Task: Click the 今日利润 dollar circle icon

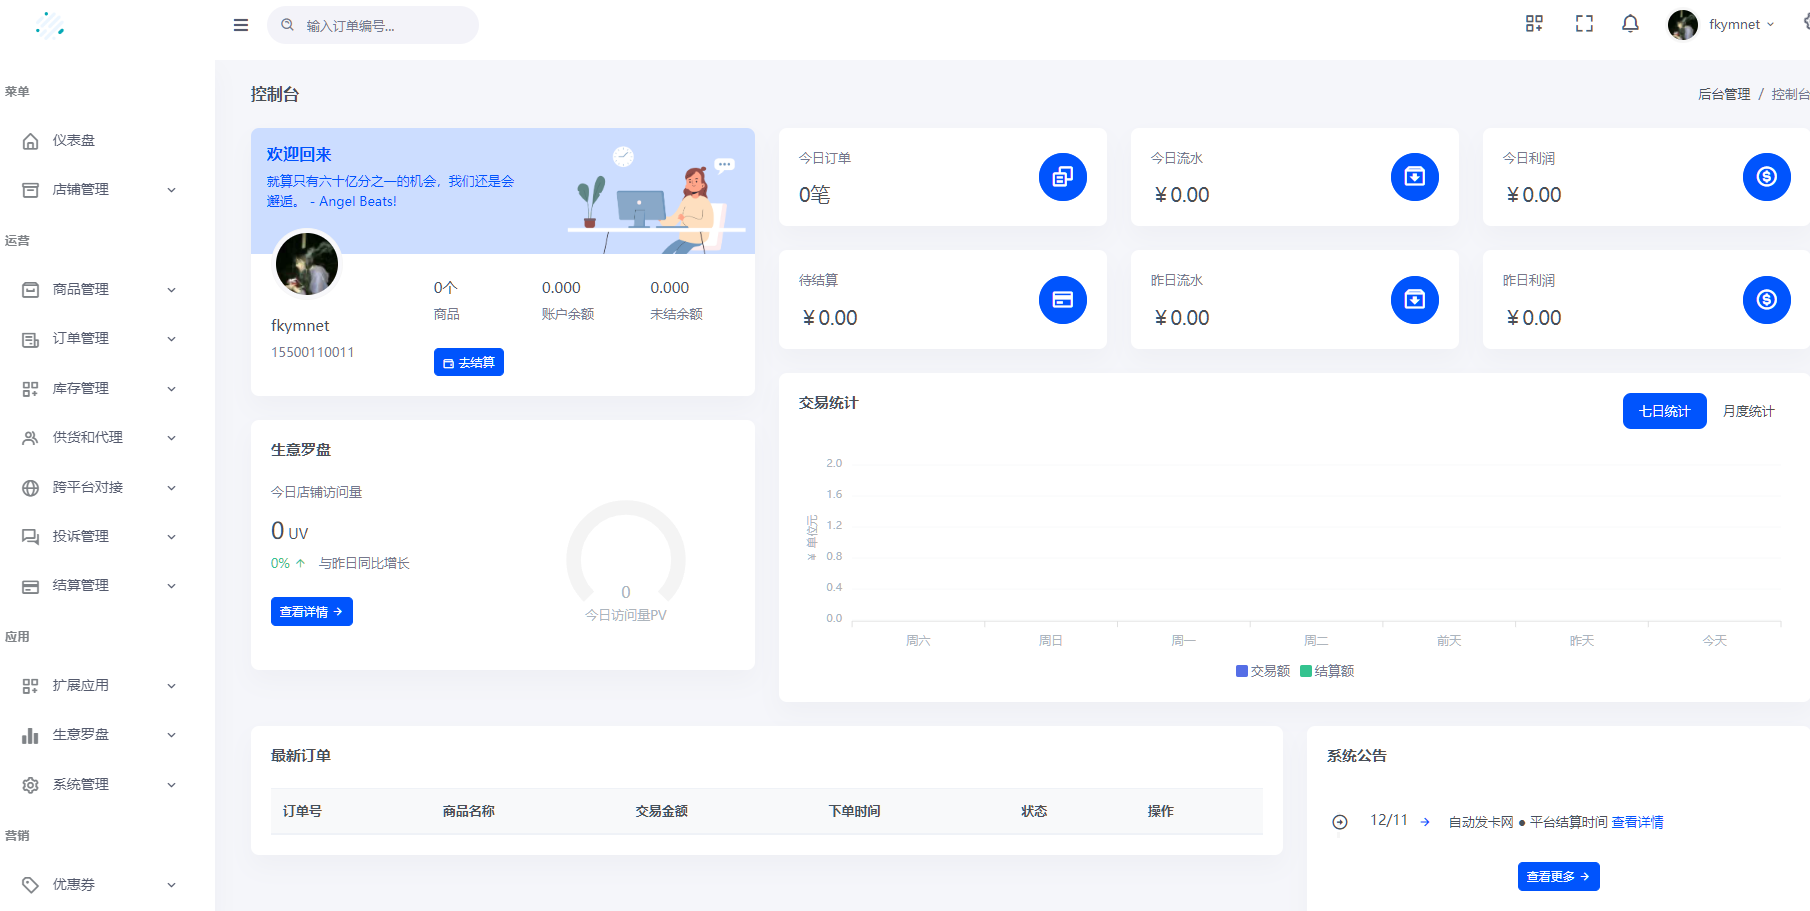Action: pos(1766,177)
